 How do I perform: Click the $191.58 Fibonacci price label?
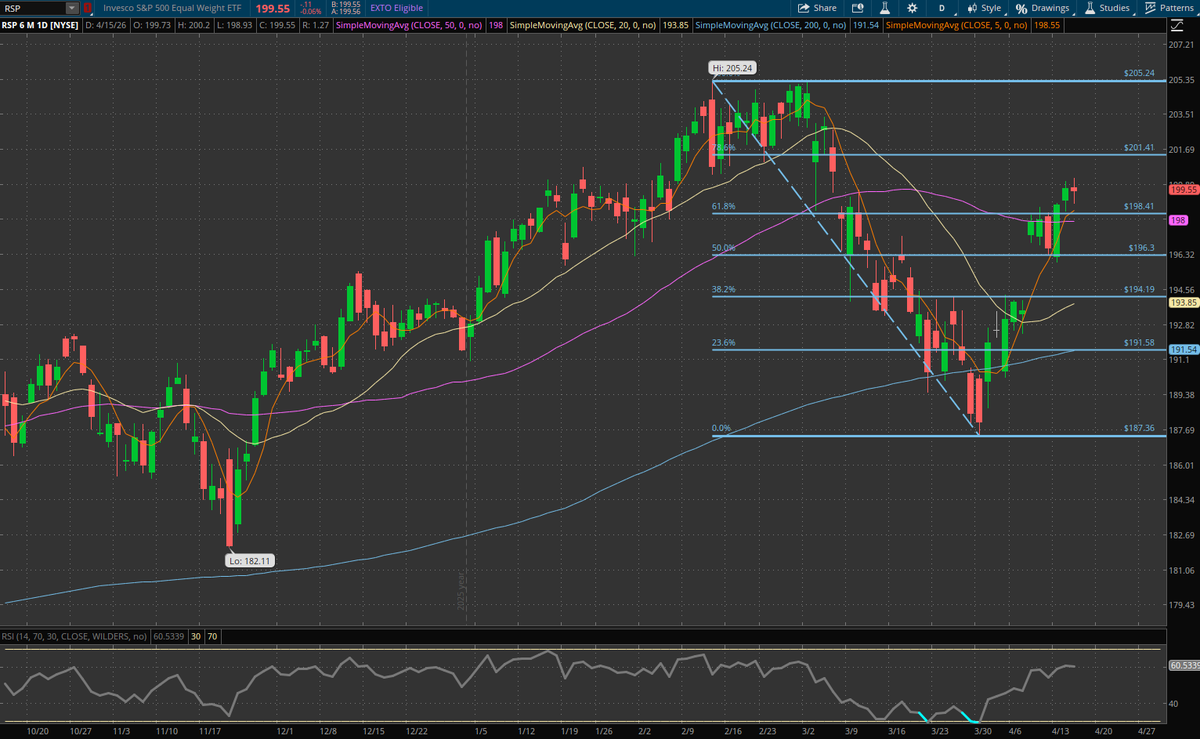pyautogui.click(x=1139, y=341)
